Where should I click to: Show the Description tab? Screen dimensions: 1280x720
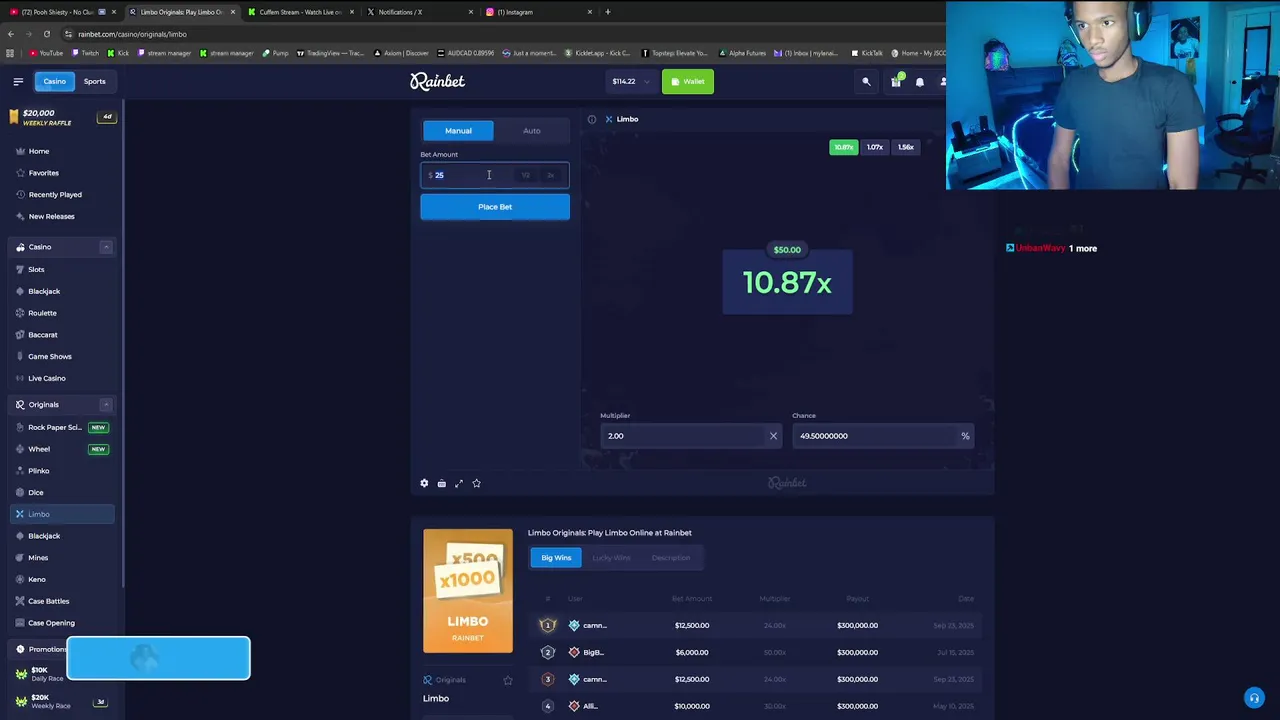coord(671,558)
